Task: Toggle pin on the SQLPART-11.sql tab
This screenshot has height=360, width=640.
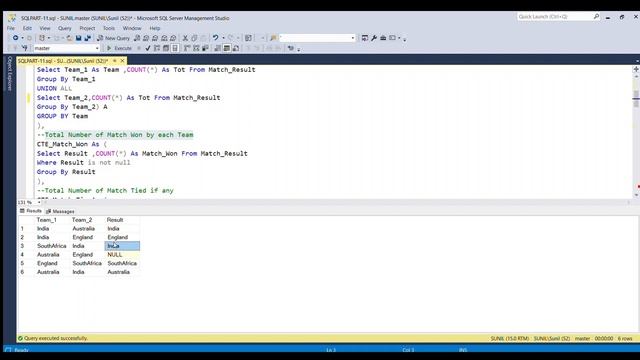Action: click(115, 60)
